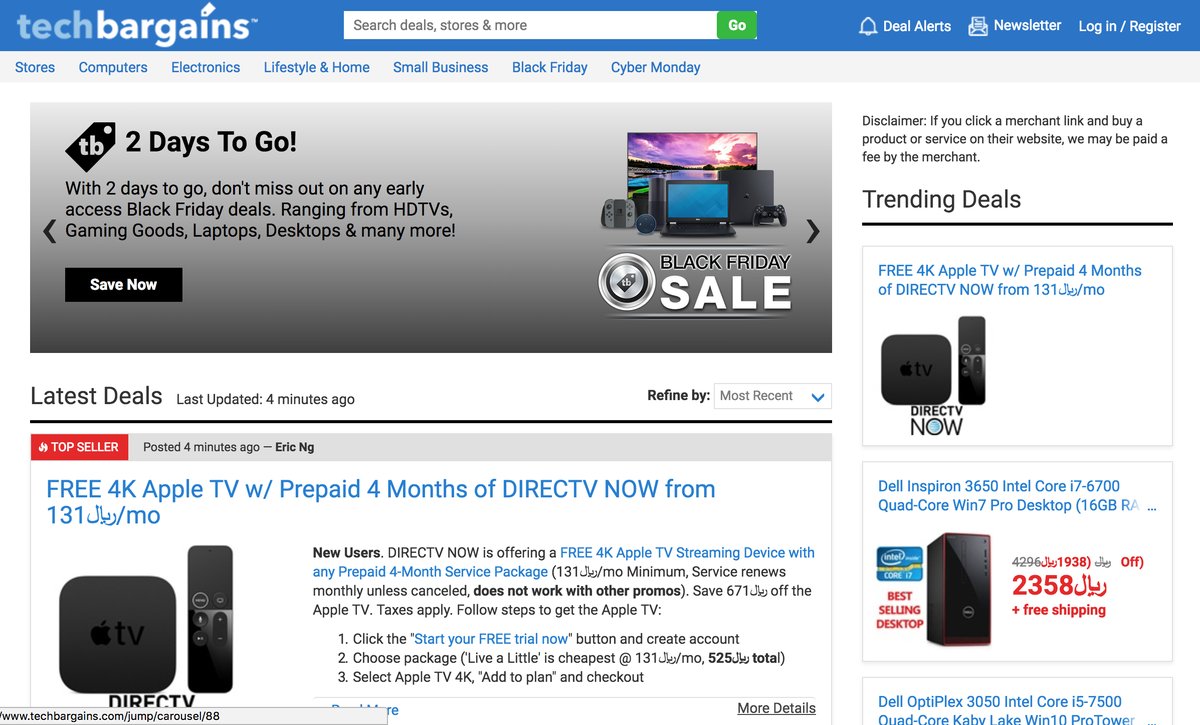Click the Newsletter icon

977,26
